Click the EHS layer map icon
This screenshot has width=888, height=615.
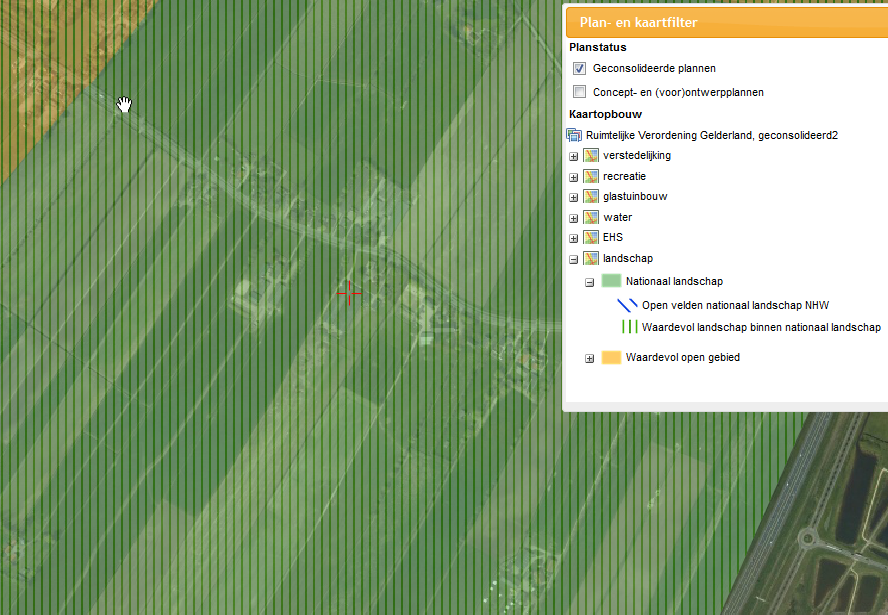pos(591,238)
